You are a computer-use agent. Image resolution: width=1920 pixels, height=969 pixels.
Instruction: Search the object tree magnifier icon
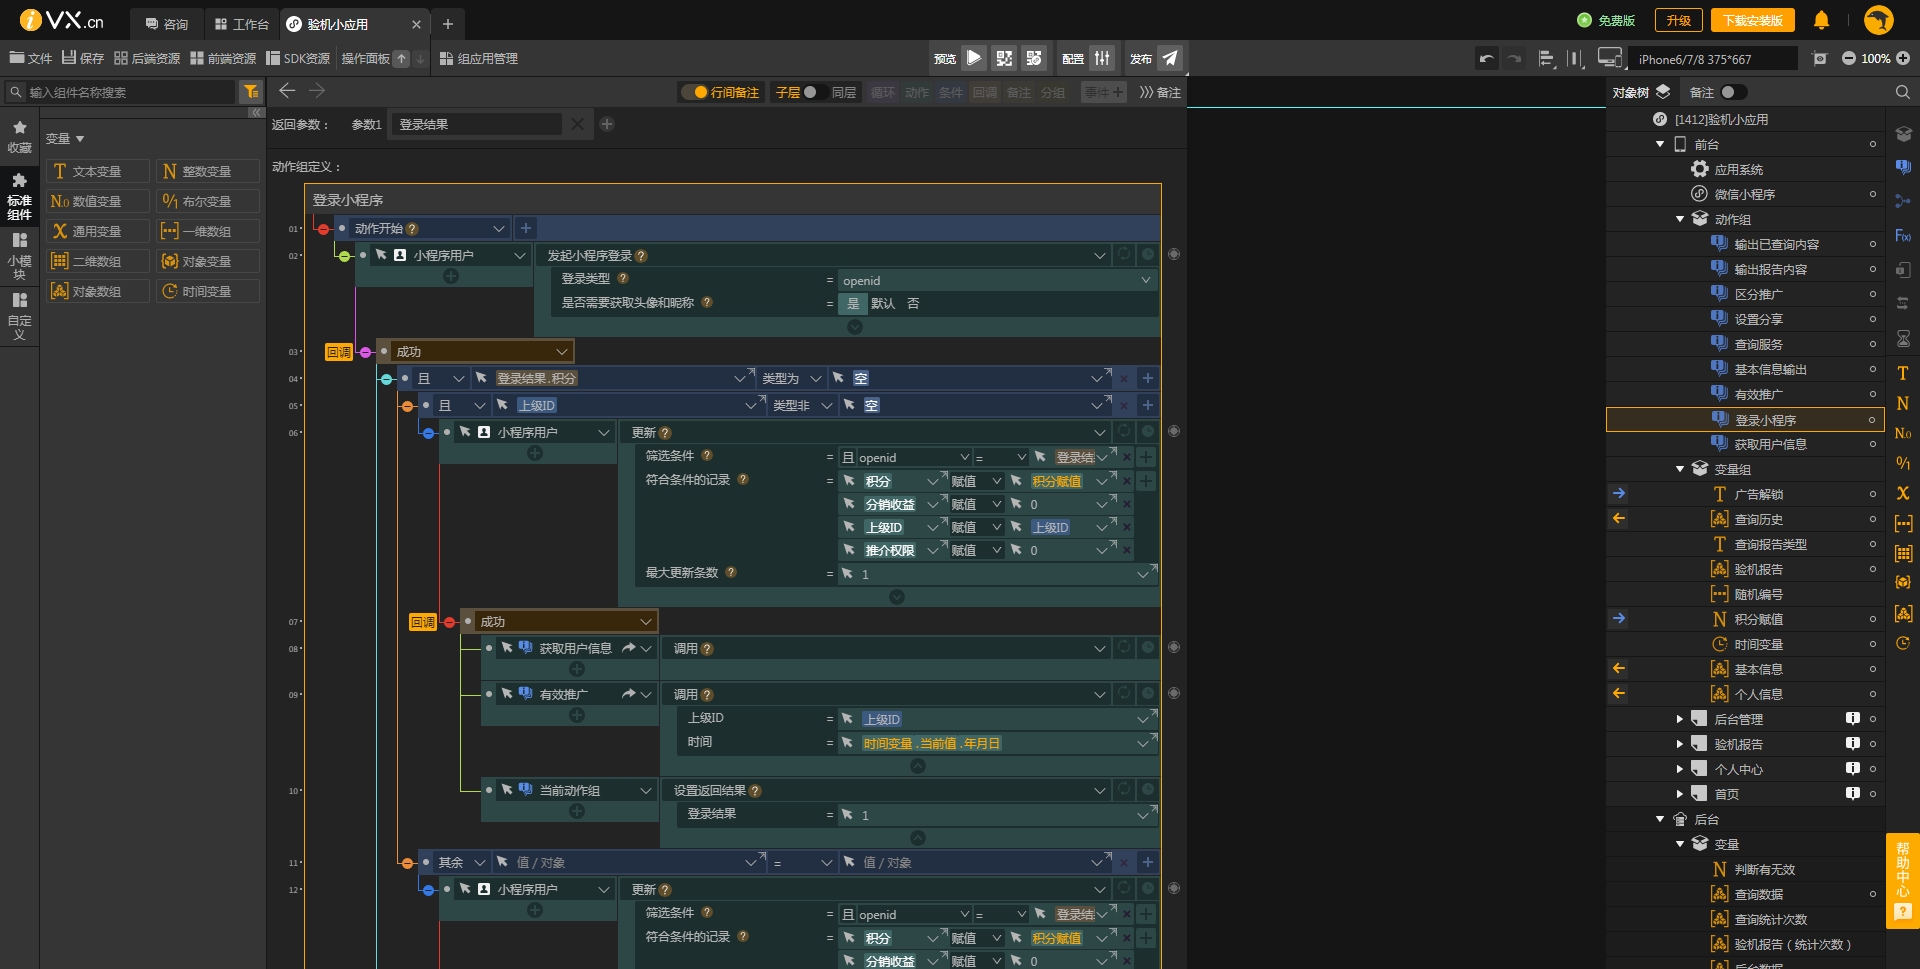[x=1902, y=92]
